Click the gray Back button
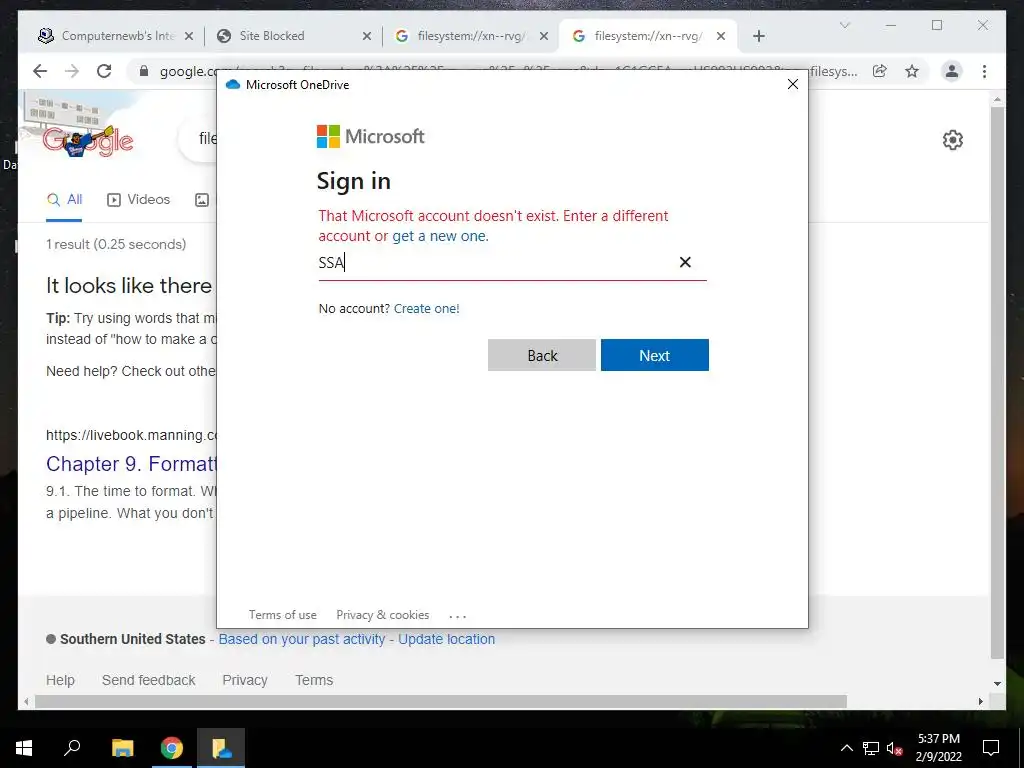The height and width of the screenshot is (768, 1024). 541,355
